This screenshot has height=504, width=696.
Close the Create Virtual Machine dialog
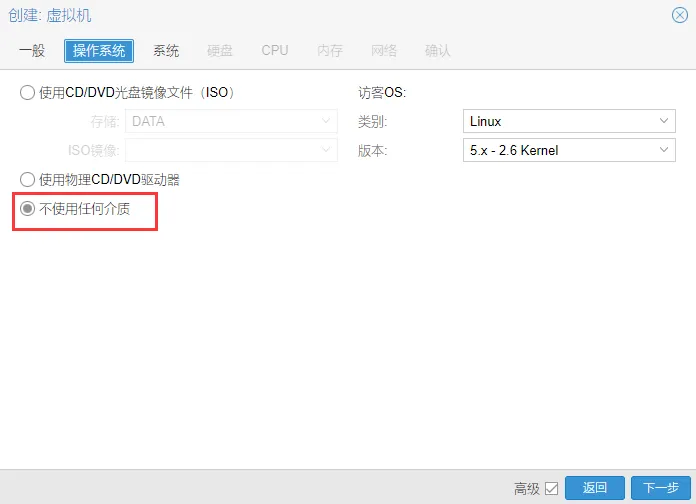(680, 16)
